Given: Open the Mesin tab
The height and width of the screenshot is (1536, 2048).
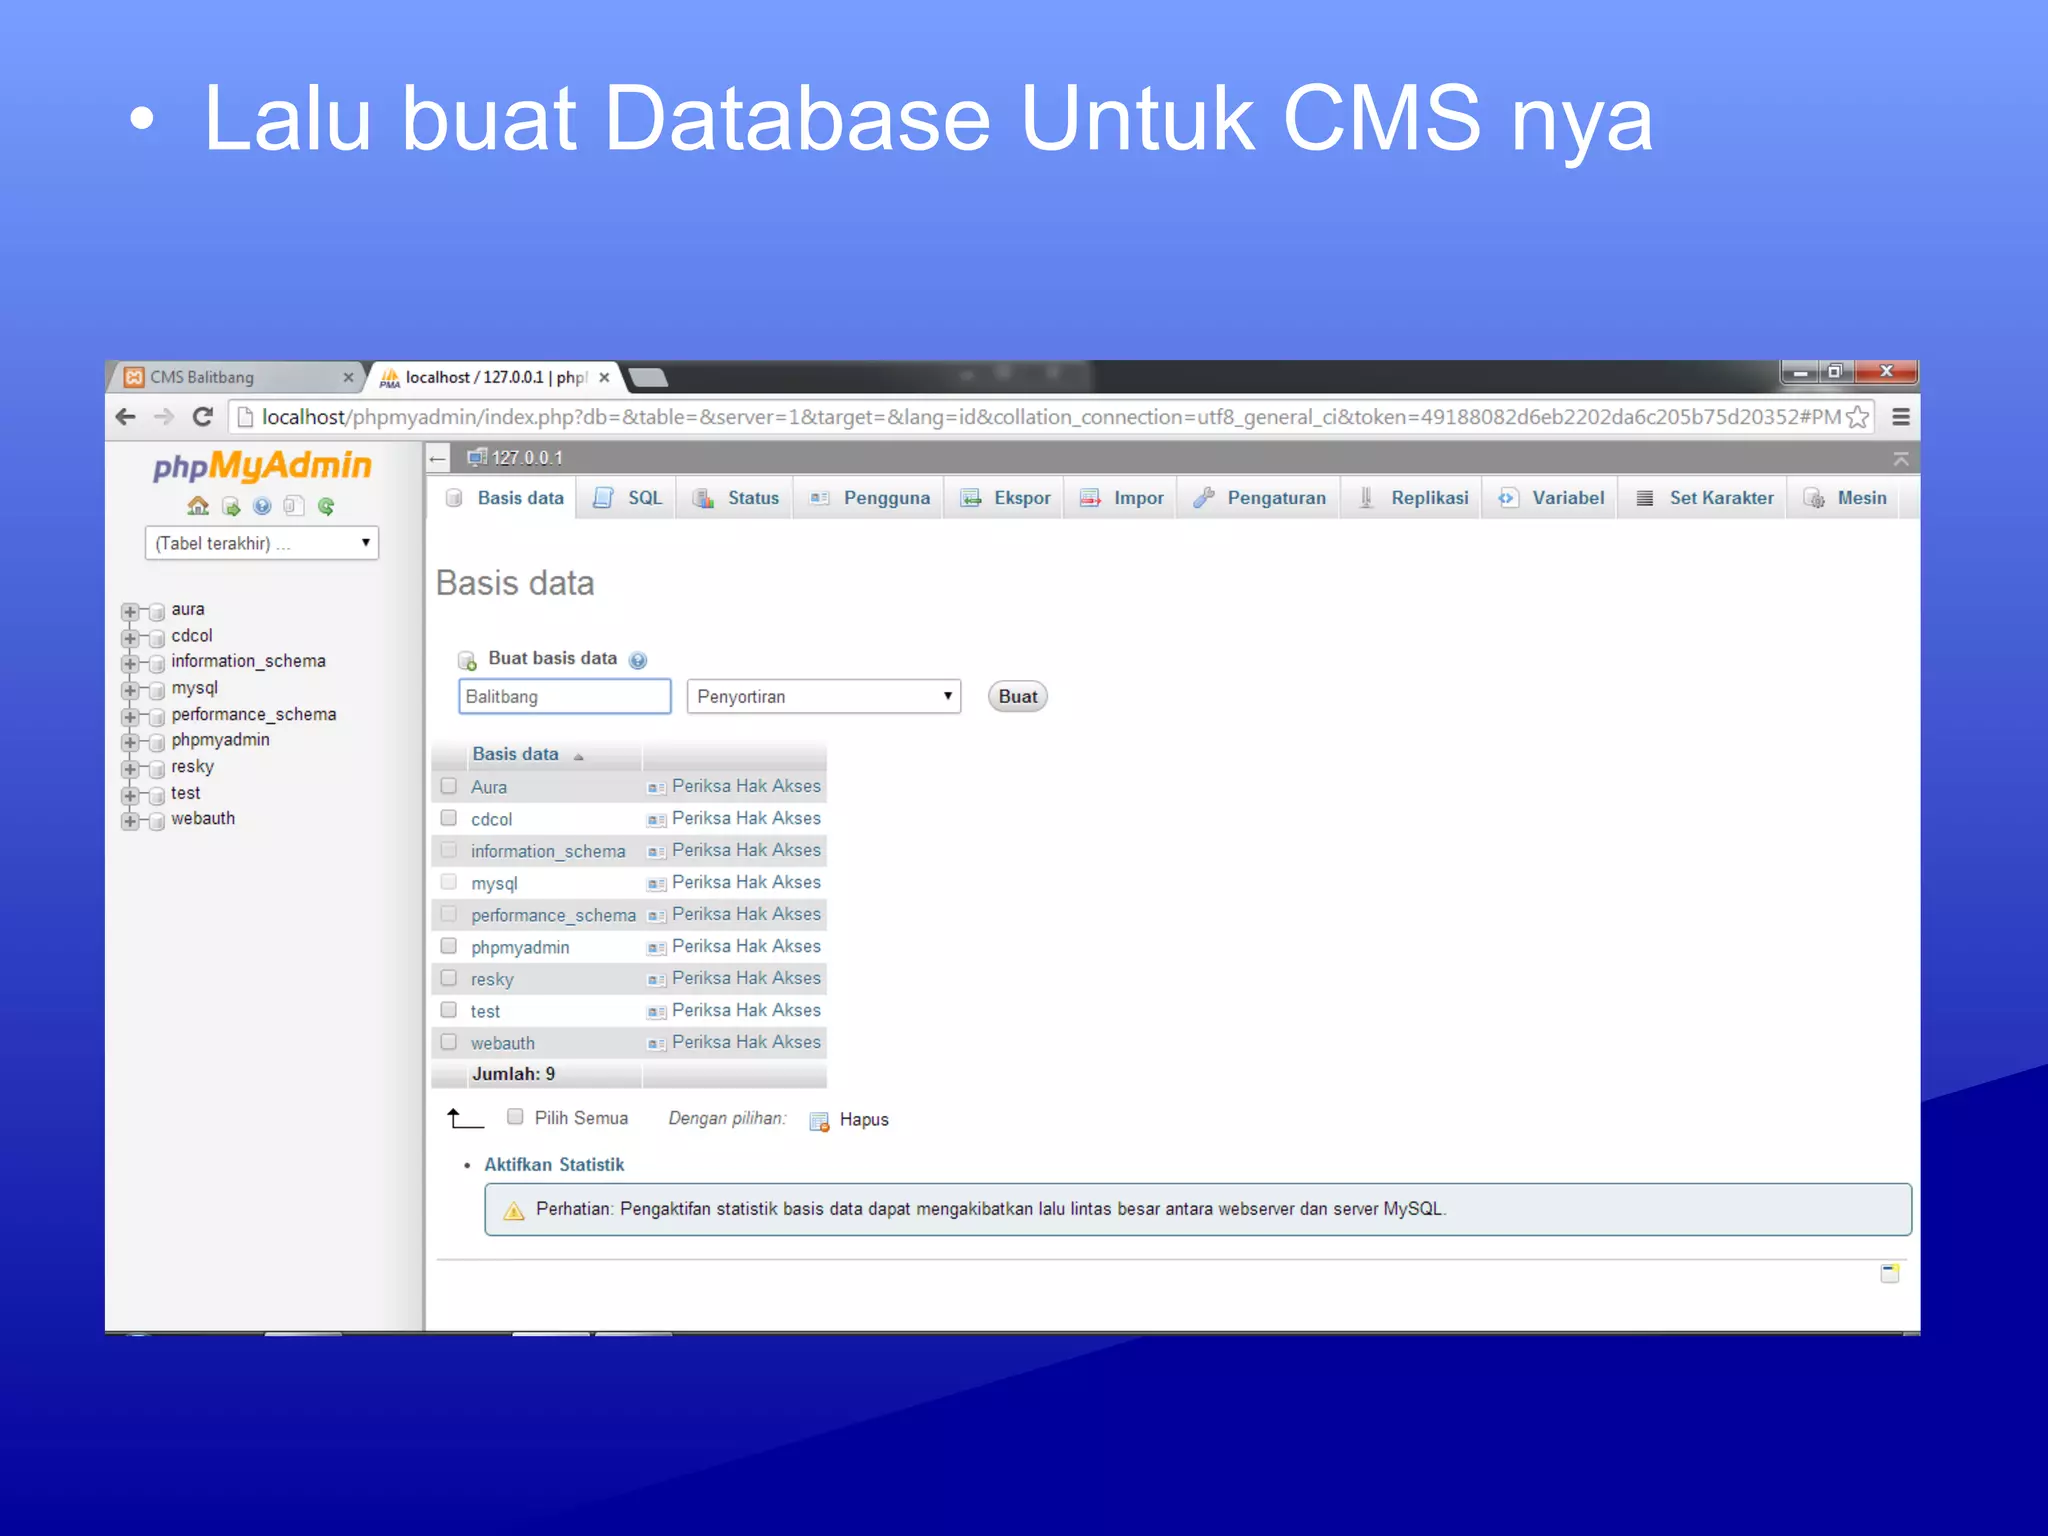Looking at the screenshot, I should click(x=1844, y=498).
